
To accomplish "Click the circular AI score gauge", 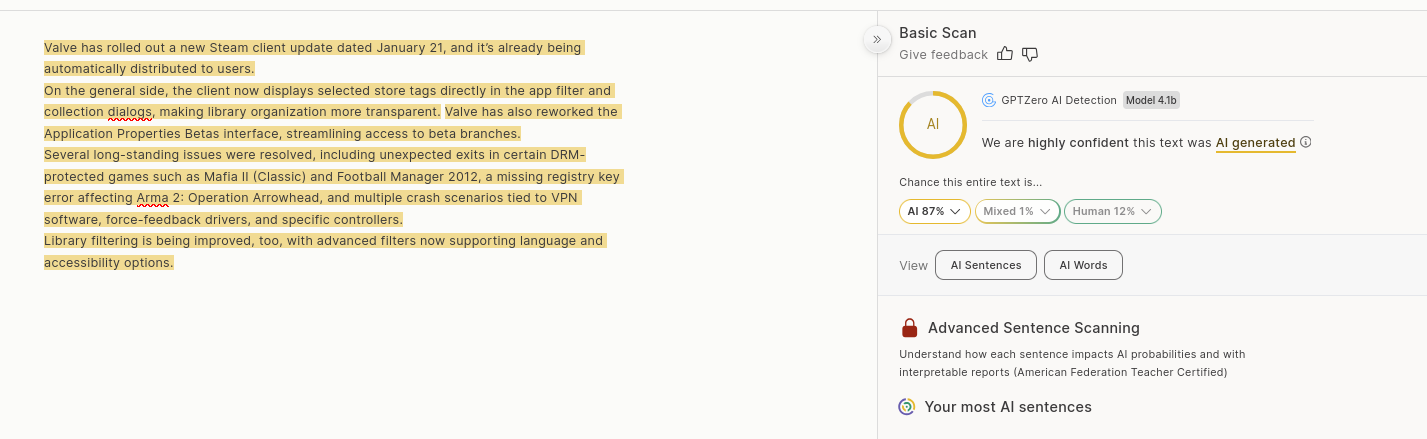I will tap(932, 125).
